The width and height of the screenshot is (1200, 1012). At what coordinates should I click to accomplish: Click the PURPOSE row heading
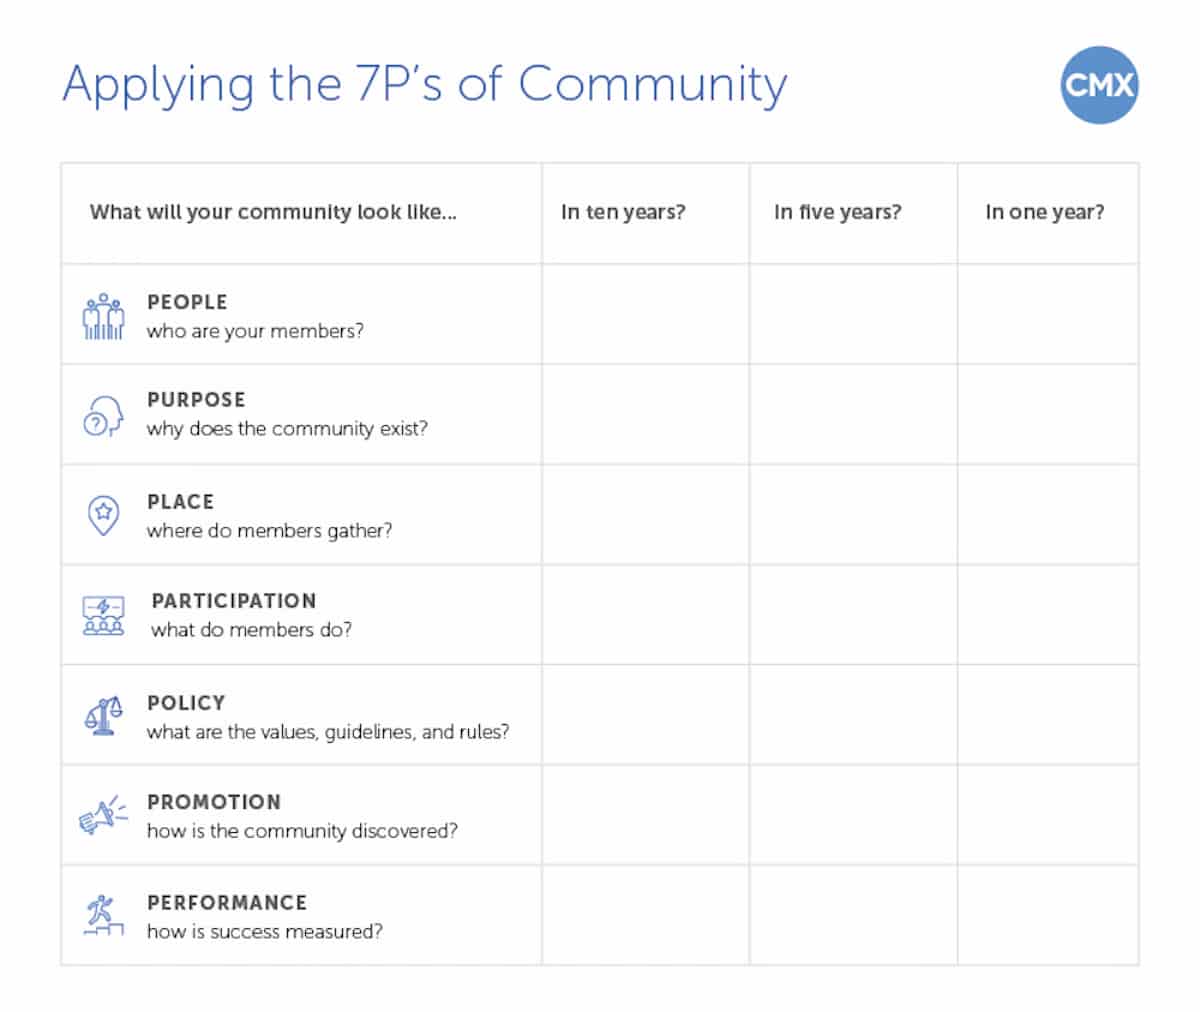pyautogui.click(x=196, y=399)
